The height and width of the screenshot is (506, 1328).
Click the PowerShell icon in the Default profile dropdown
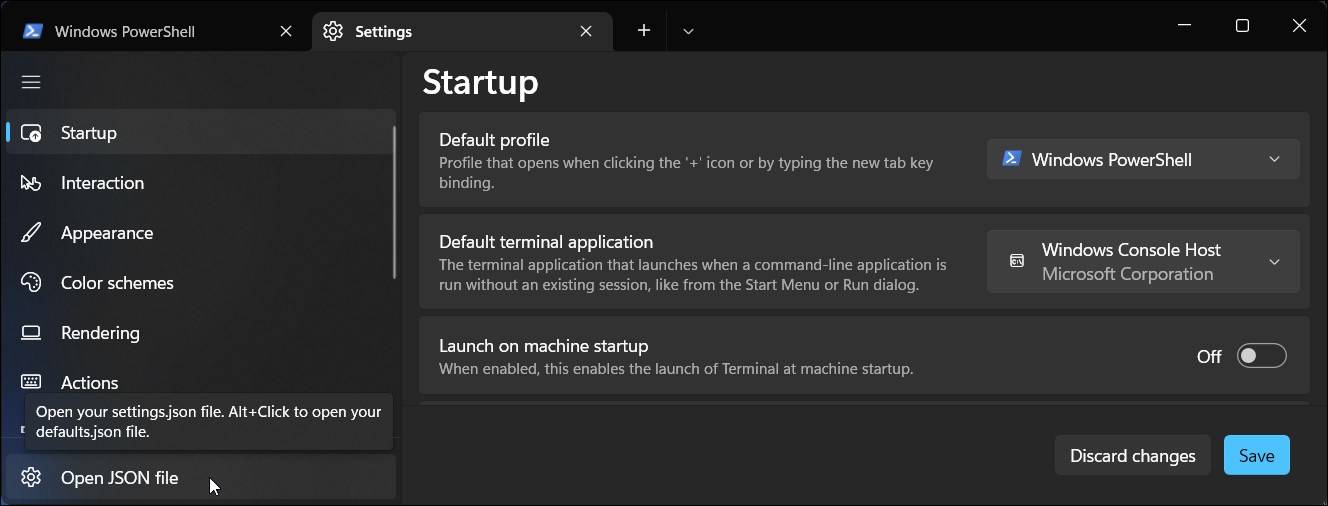coord(1012,159)
